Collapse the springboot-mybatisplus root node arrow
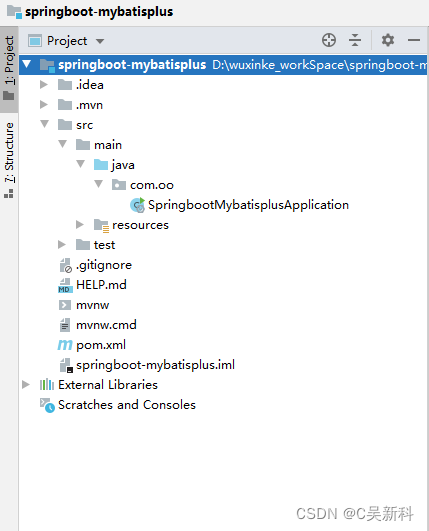This screenshot has width=429, height=531. pyautogui.click(x=27, y=64)
